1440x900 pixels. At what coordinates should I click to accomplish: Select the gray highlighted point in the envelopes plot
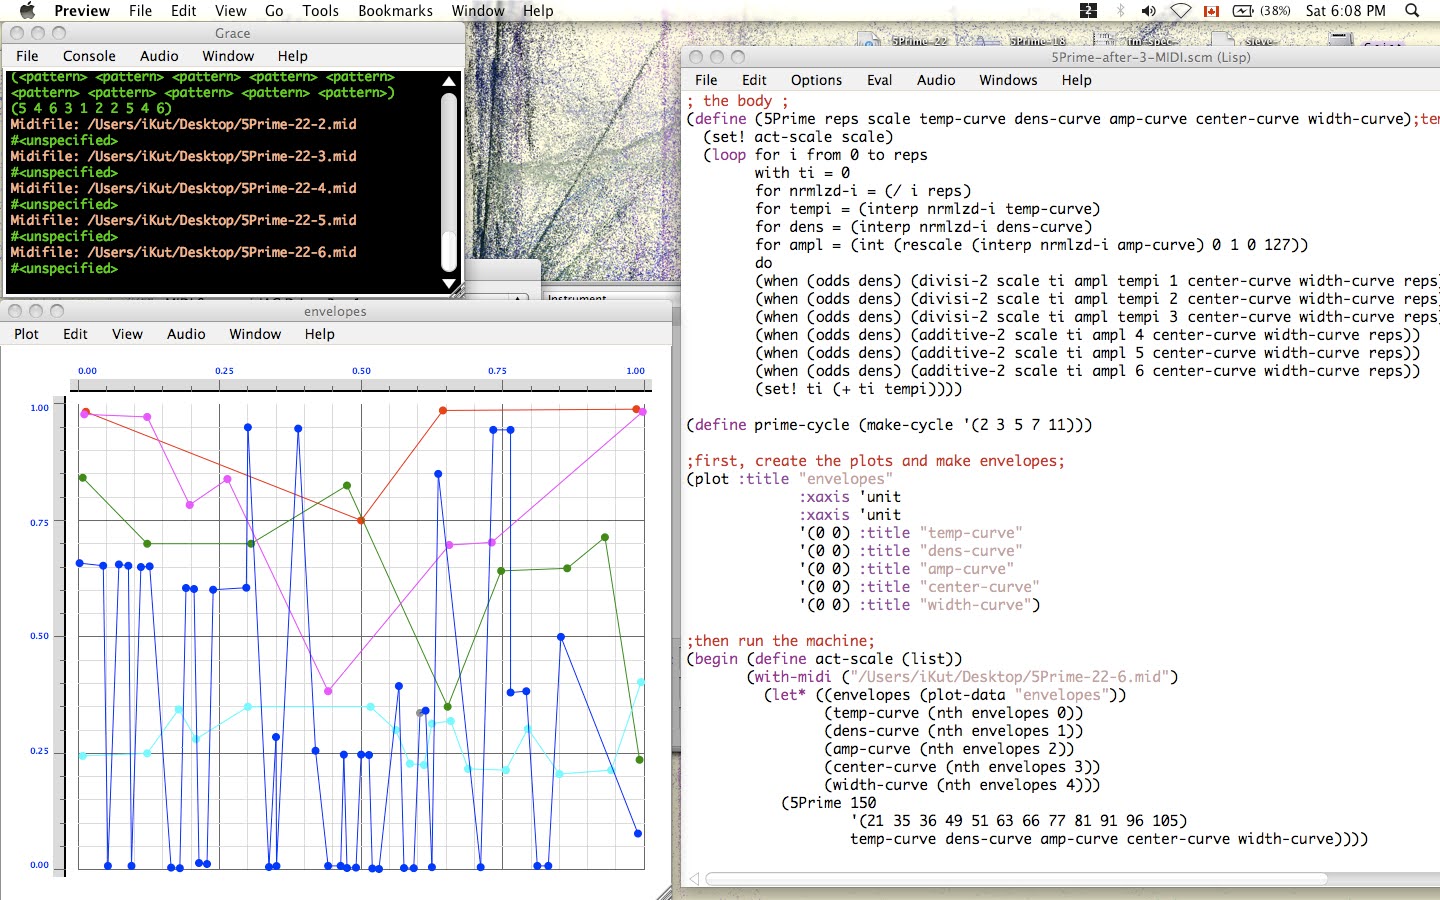420,713
